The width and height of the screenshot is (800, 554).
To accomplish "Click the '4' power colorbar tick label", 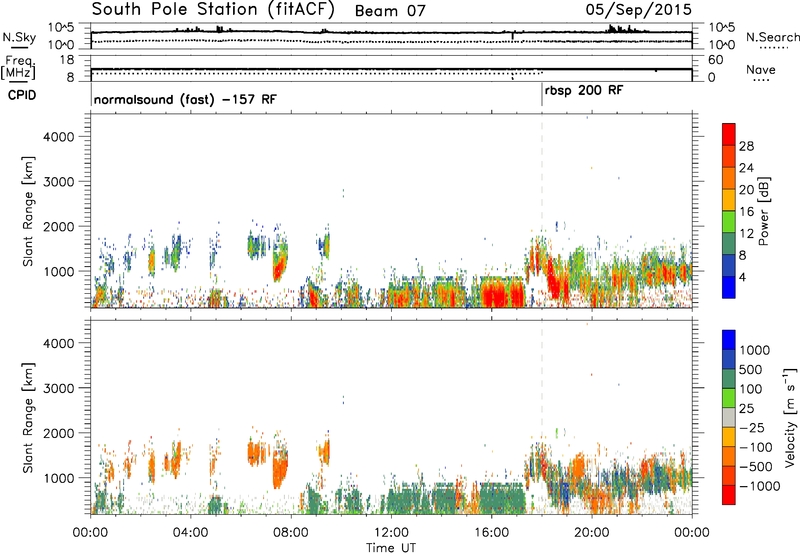I will click(x=742, y=278).
